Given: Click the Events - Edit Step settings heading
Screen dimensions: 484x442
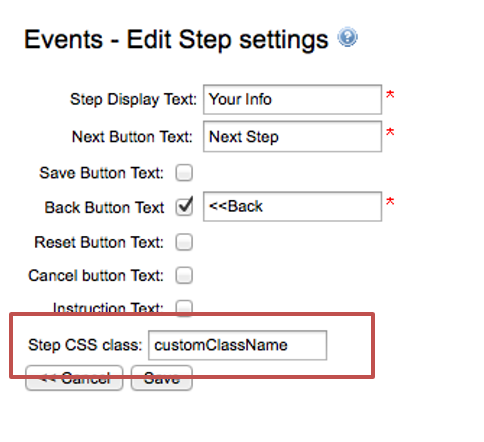Looking at the screenshot, I should [176, 40].
